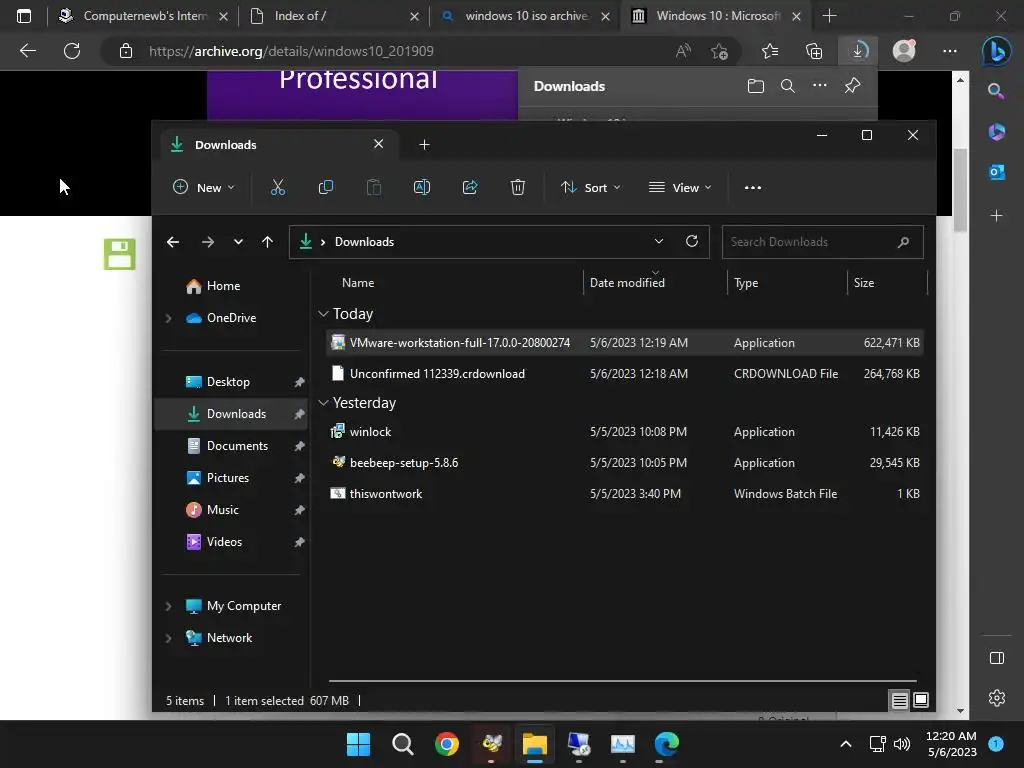Click the Copy icon in Explorer toolbar
1024x768 pixels.
pos(325,187)
